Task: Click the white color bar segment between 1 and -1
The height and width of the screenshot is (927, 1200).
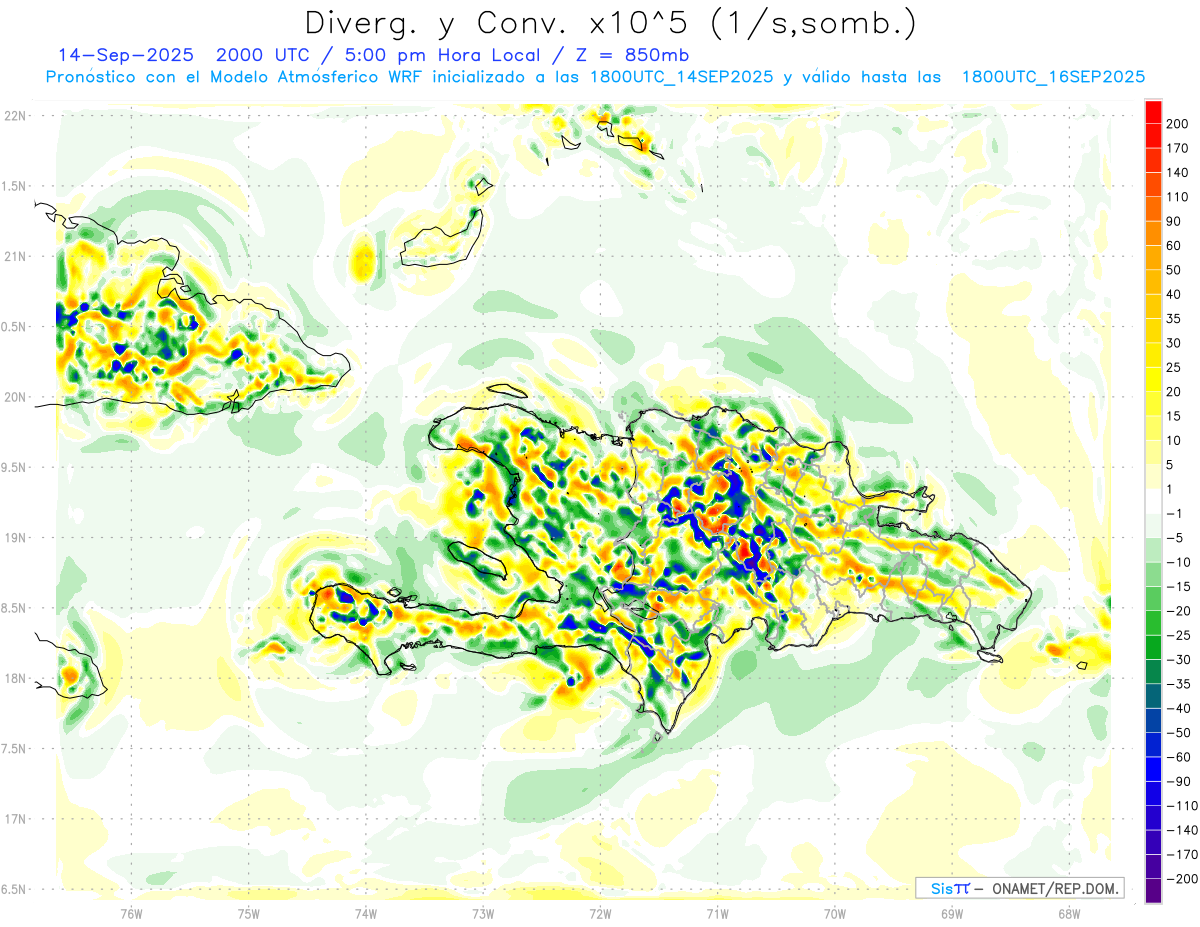Action: click(x=1154, y=501)
